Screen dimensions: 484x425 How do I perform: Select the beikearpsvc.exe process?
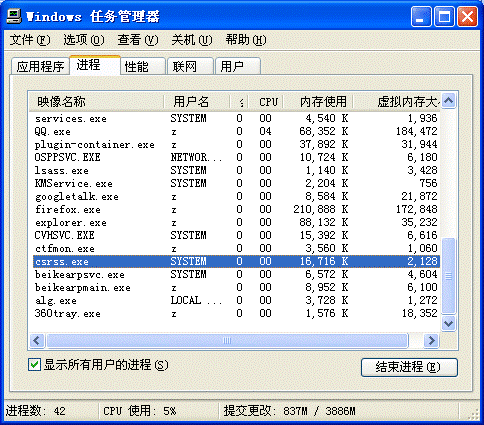tap(236, 274)
